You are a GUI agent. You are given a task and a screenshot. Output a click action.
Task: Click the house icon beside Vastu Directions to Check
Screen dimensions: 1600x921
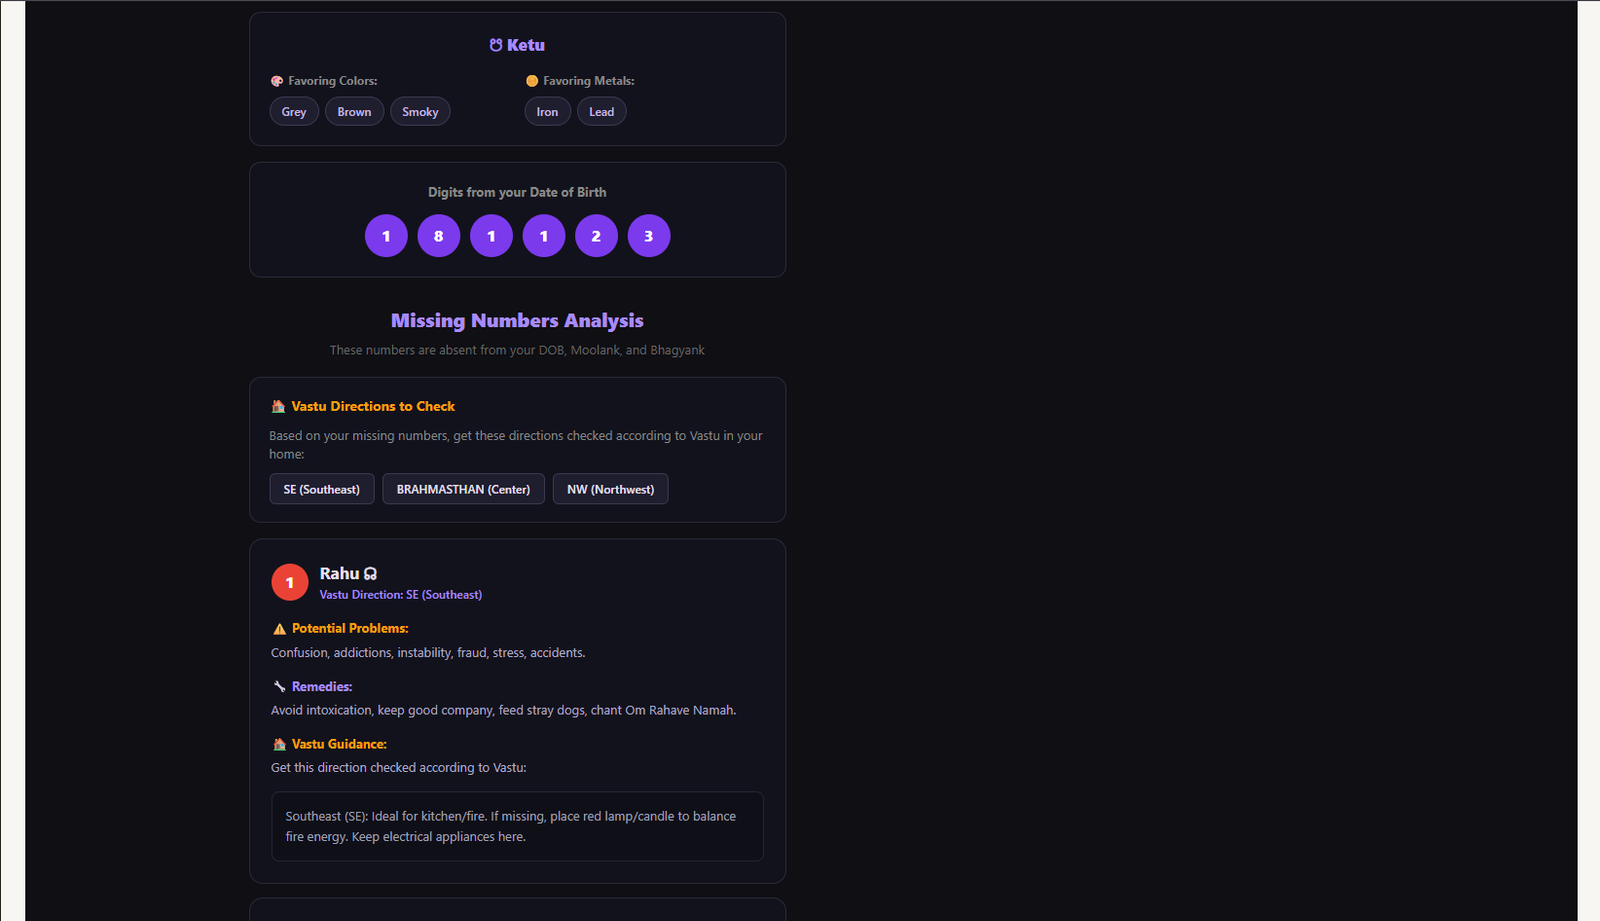(x=277, y=406)
